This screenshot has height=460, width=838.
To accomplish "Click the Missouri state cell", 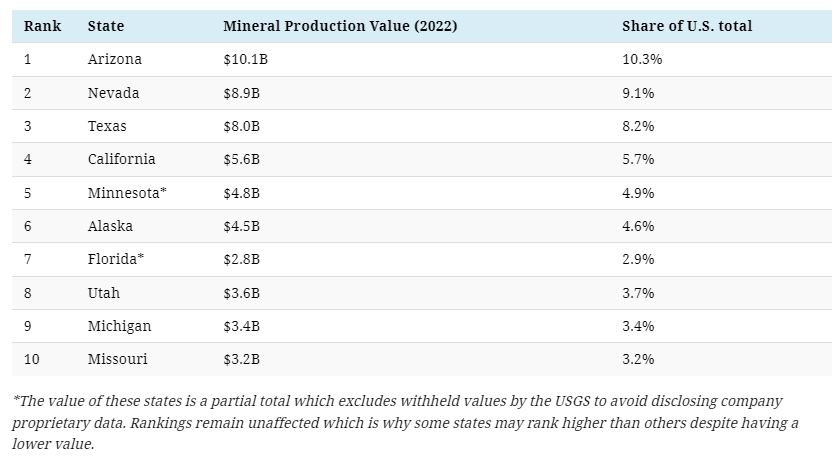I will pyautogui.click(x=119, y=359).
